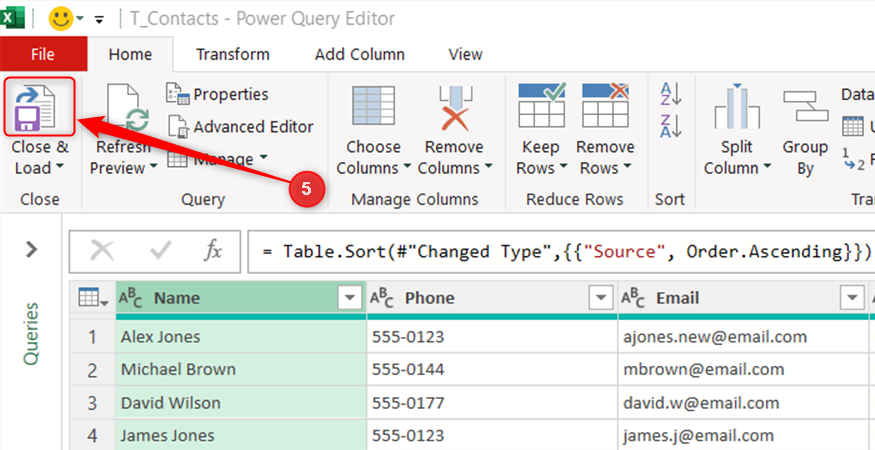Switch to the Add Column tab

pos(359,54)
